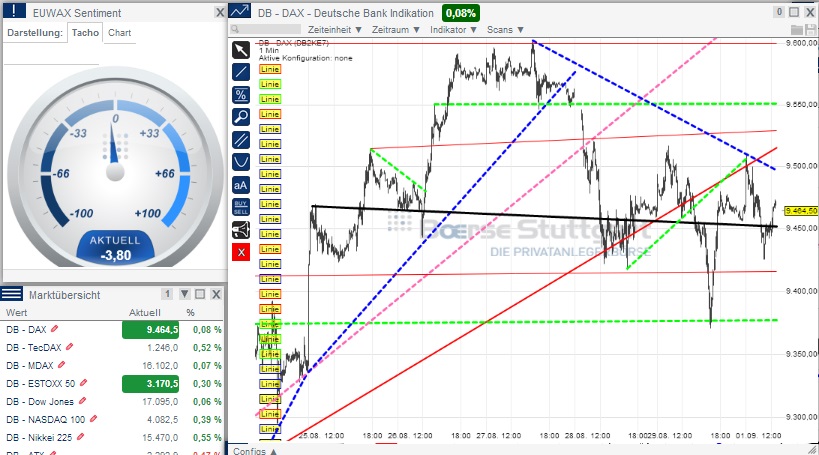
Task: Open the Buy/Sell marker tool
Action: pyautogui.click(x=241, y=207)
